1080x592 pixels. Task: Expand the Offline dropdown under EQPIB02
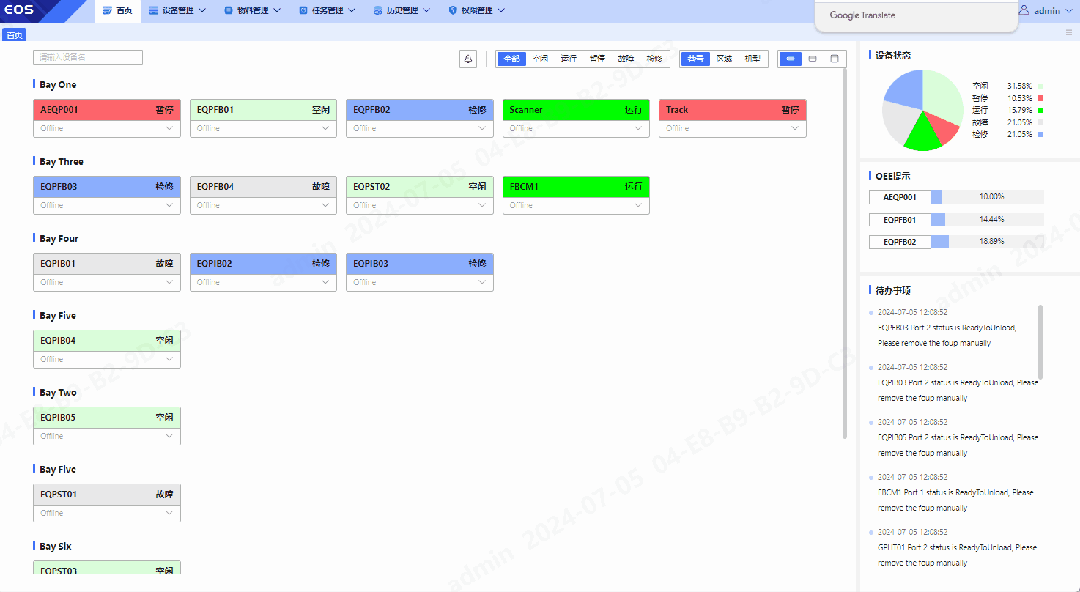pyautogui.click(x=263, y=282)
